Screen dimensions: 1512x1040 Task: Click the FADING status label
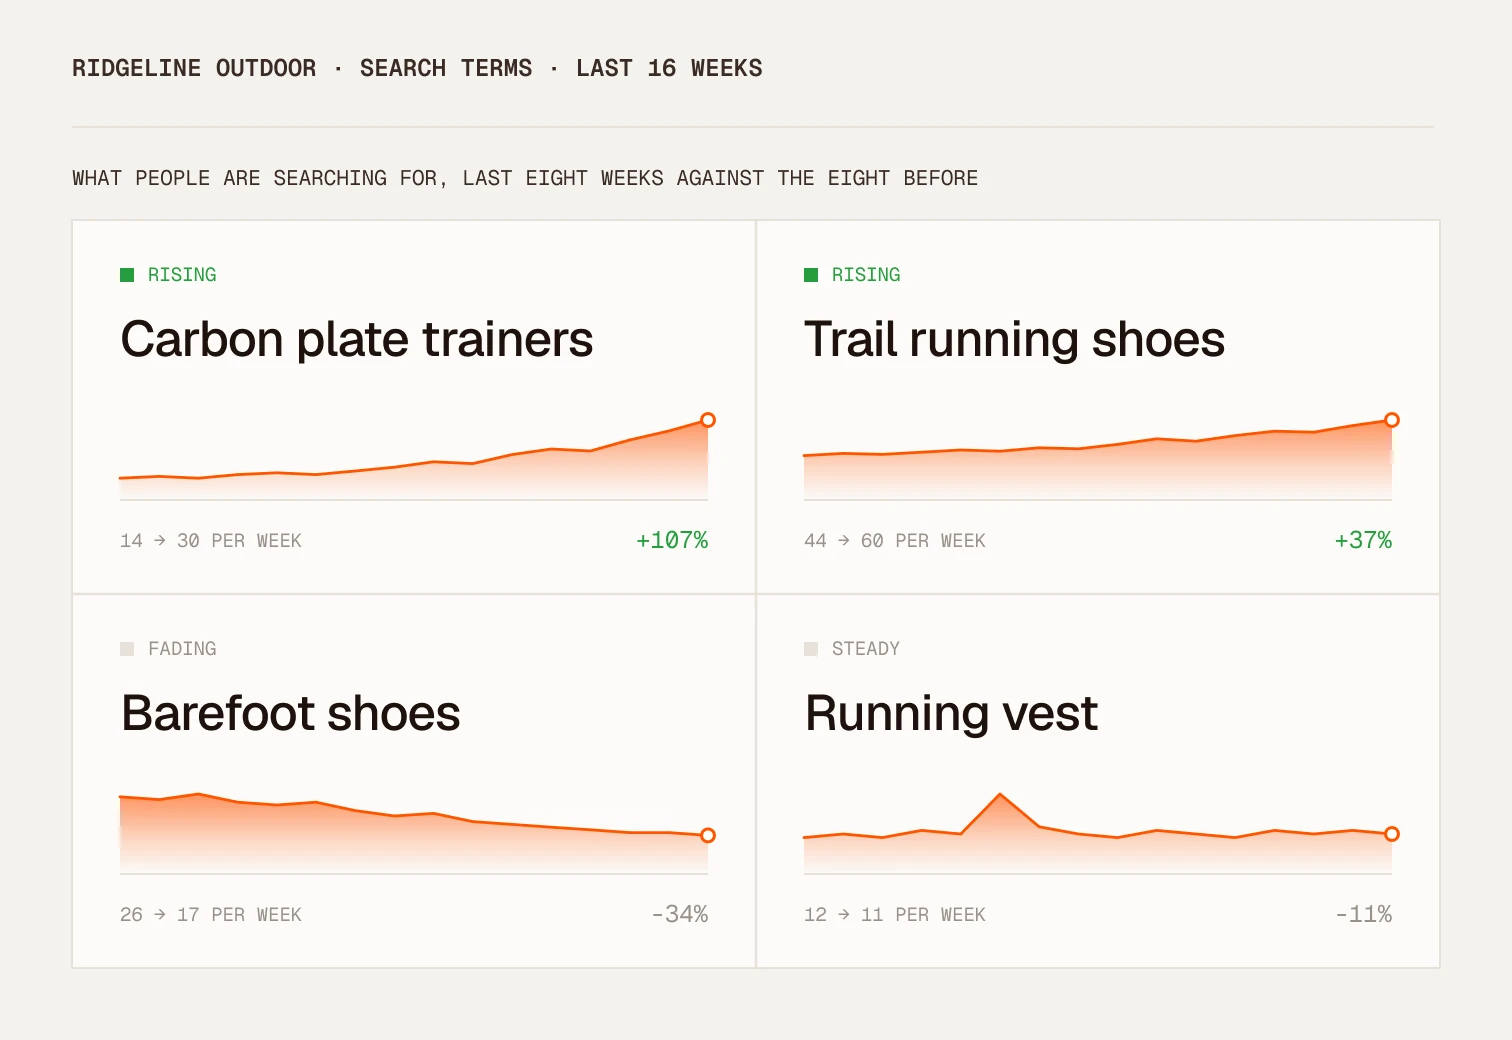tap(182, 649)
